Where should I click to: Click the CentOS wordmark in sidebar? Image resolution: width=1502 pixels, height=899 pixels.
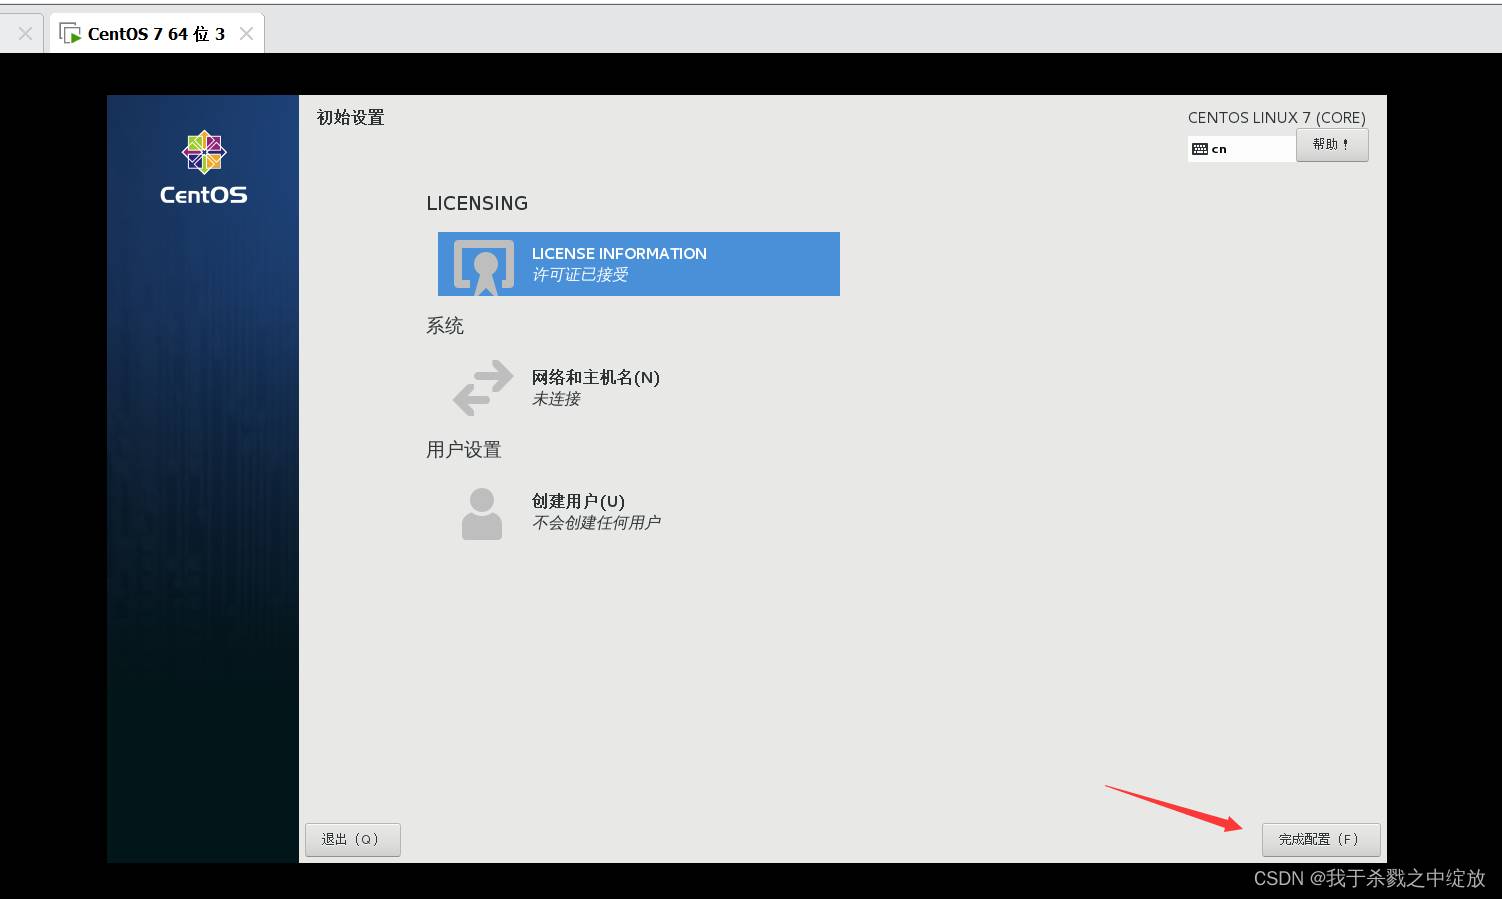[x=203, y=195]
